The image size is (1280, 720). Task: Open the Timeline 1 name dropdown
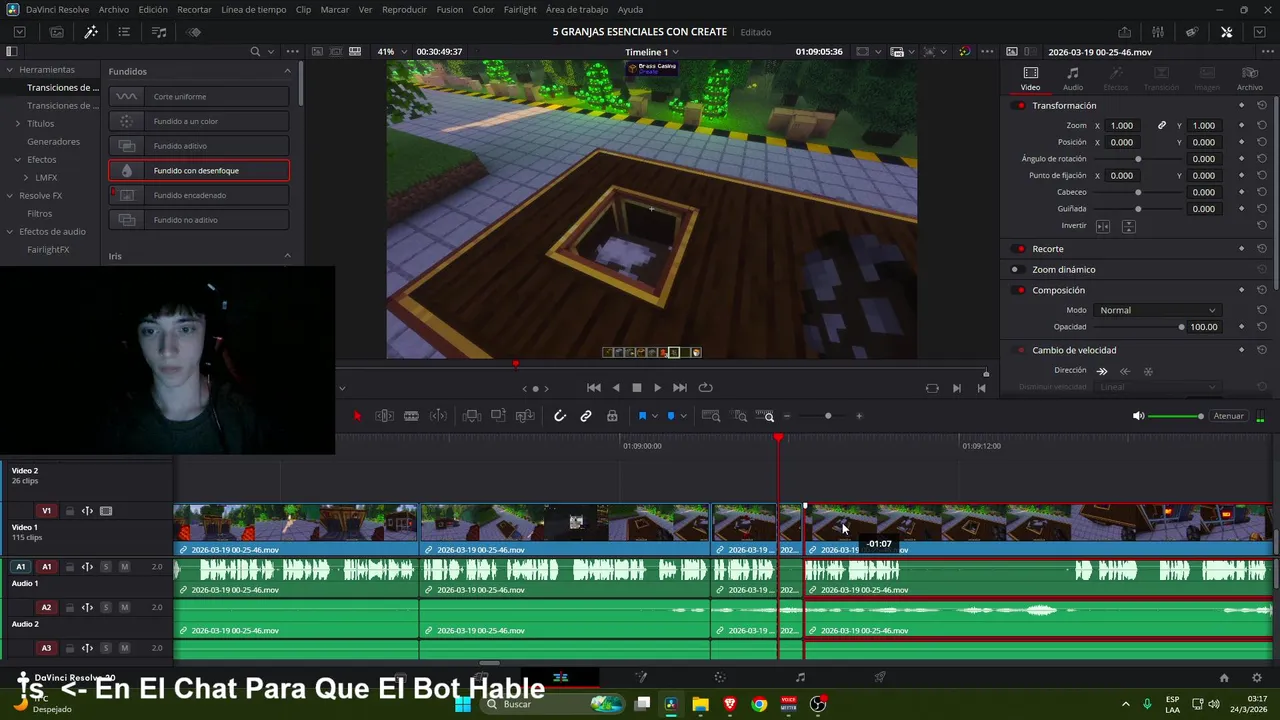click(652, 51)
